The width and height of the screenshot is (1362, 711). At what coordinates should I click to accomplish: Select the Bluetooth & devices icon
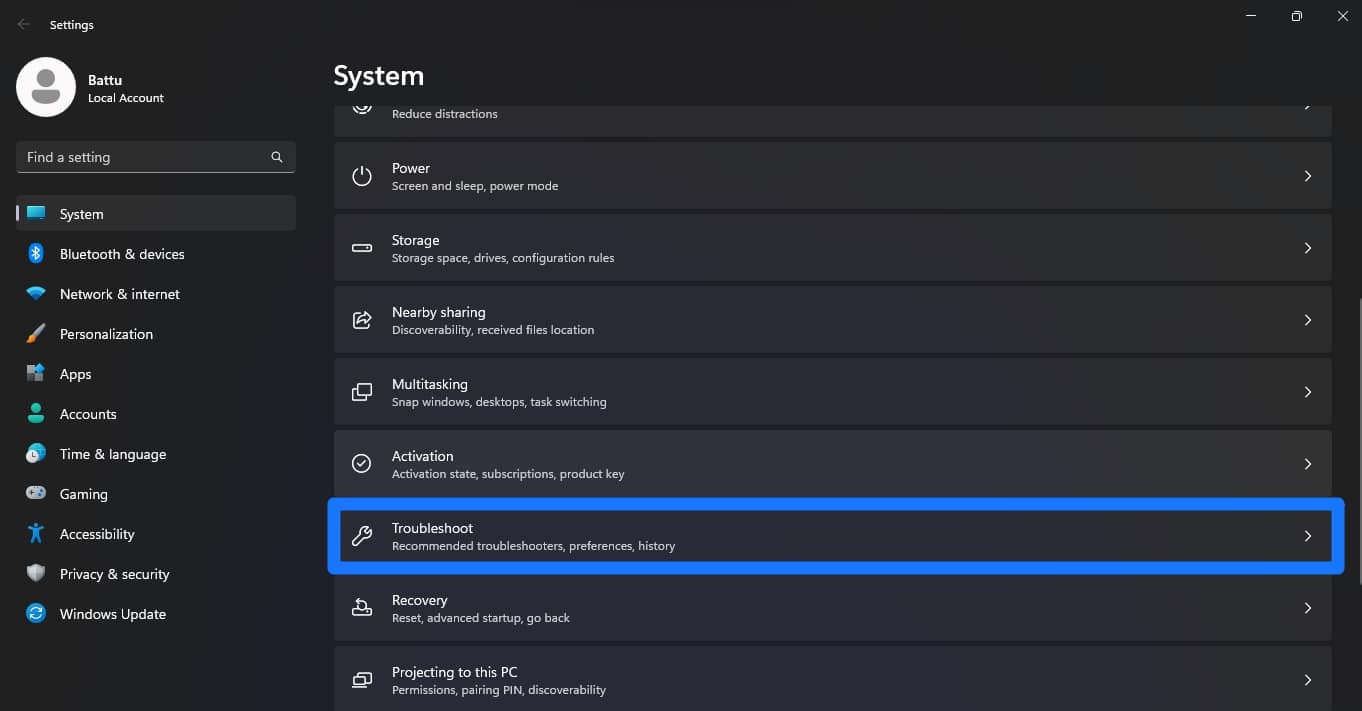point(36,254)
